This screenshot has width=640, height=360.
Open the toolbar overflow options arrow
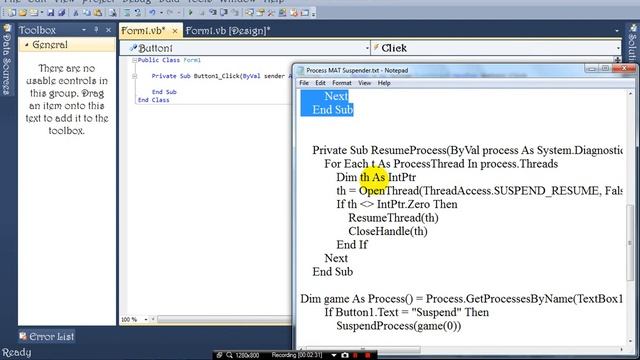(x=313, y=14)
